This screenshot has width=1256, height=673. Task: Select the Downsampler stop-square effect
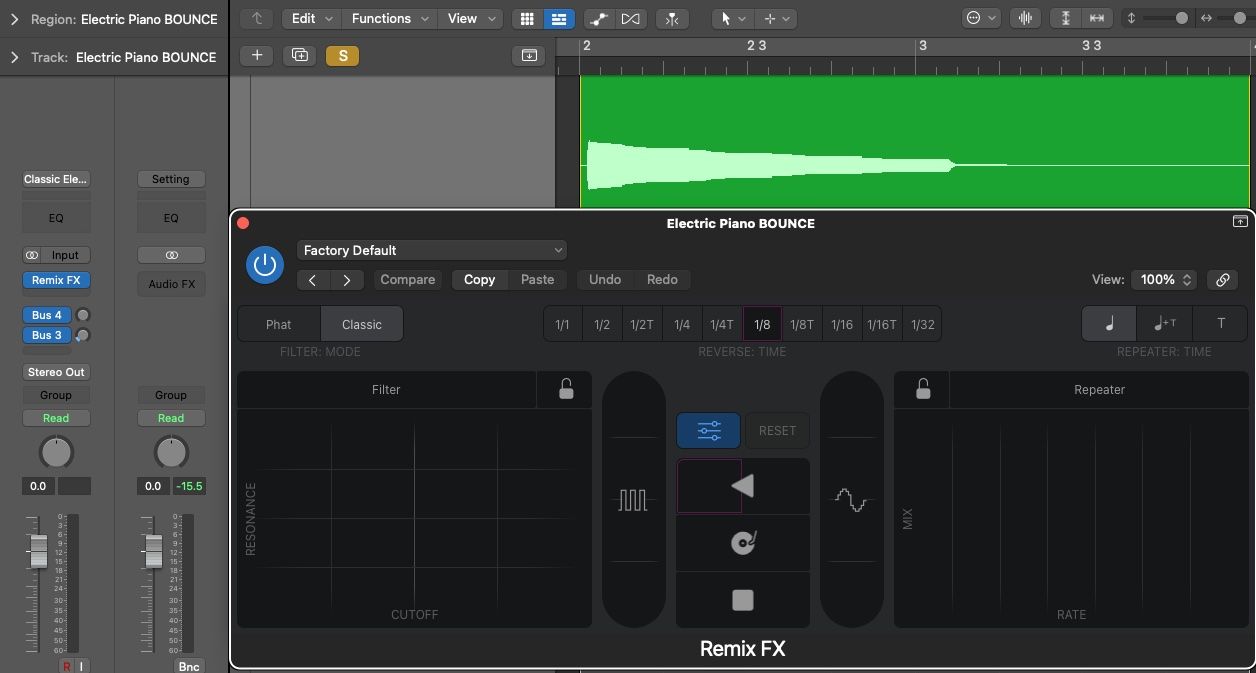(742, 599)
